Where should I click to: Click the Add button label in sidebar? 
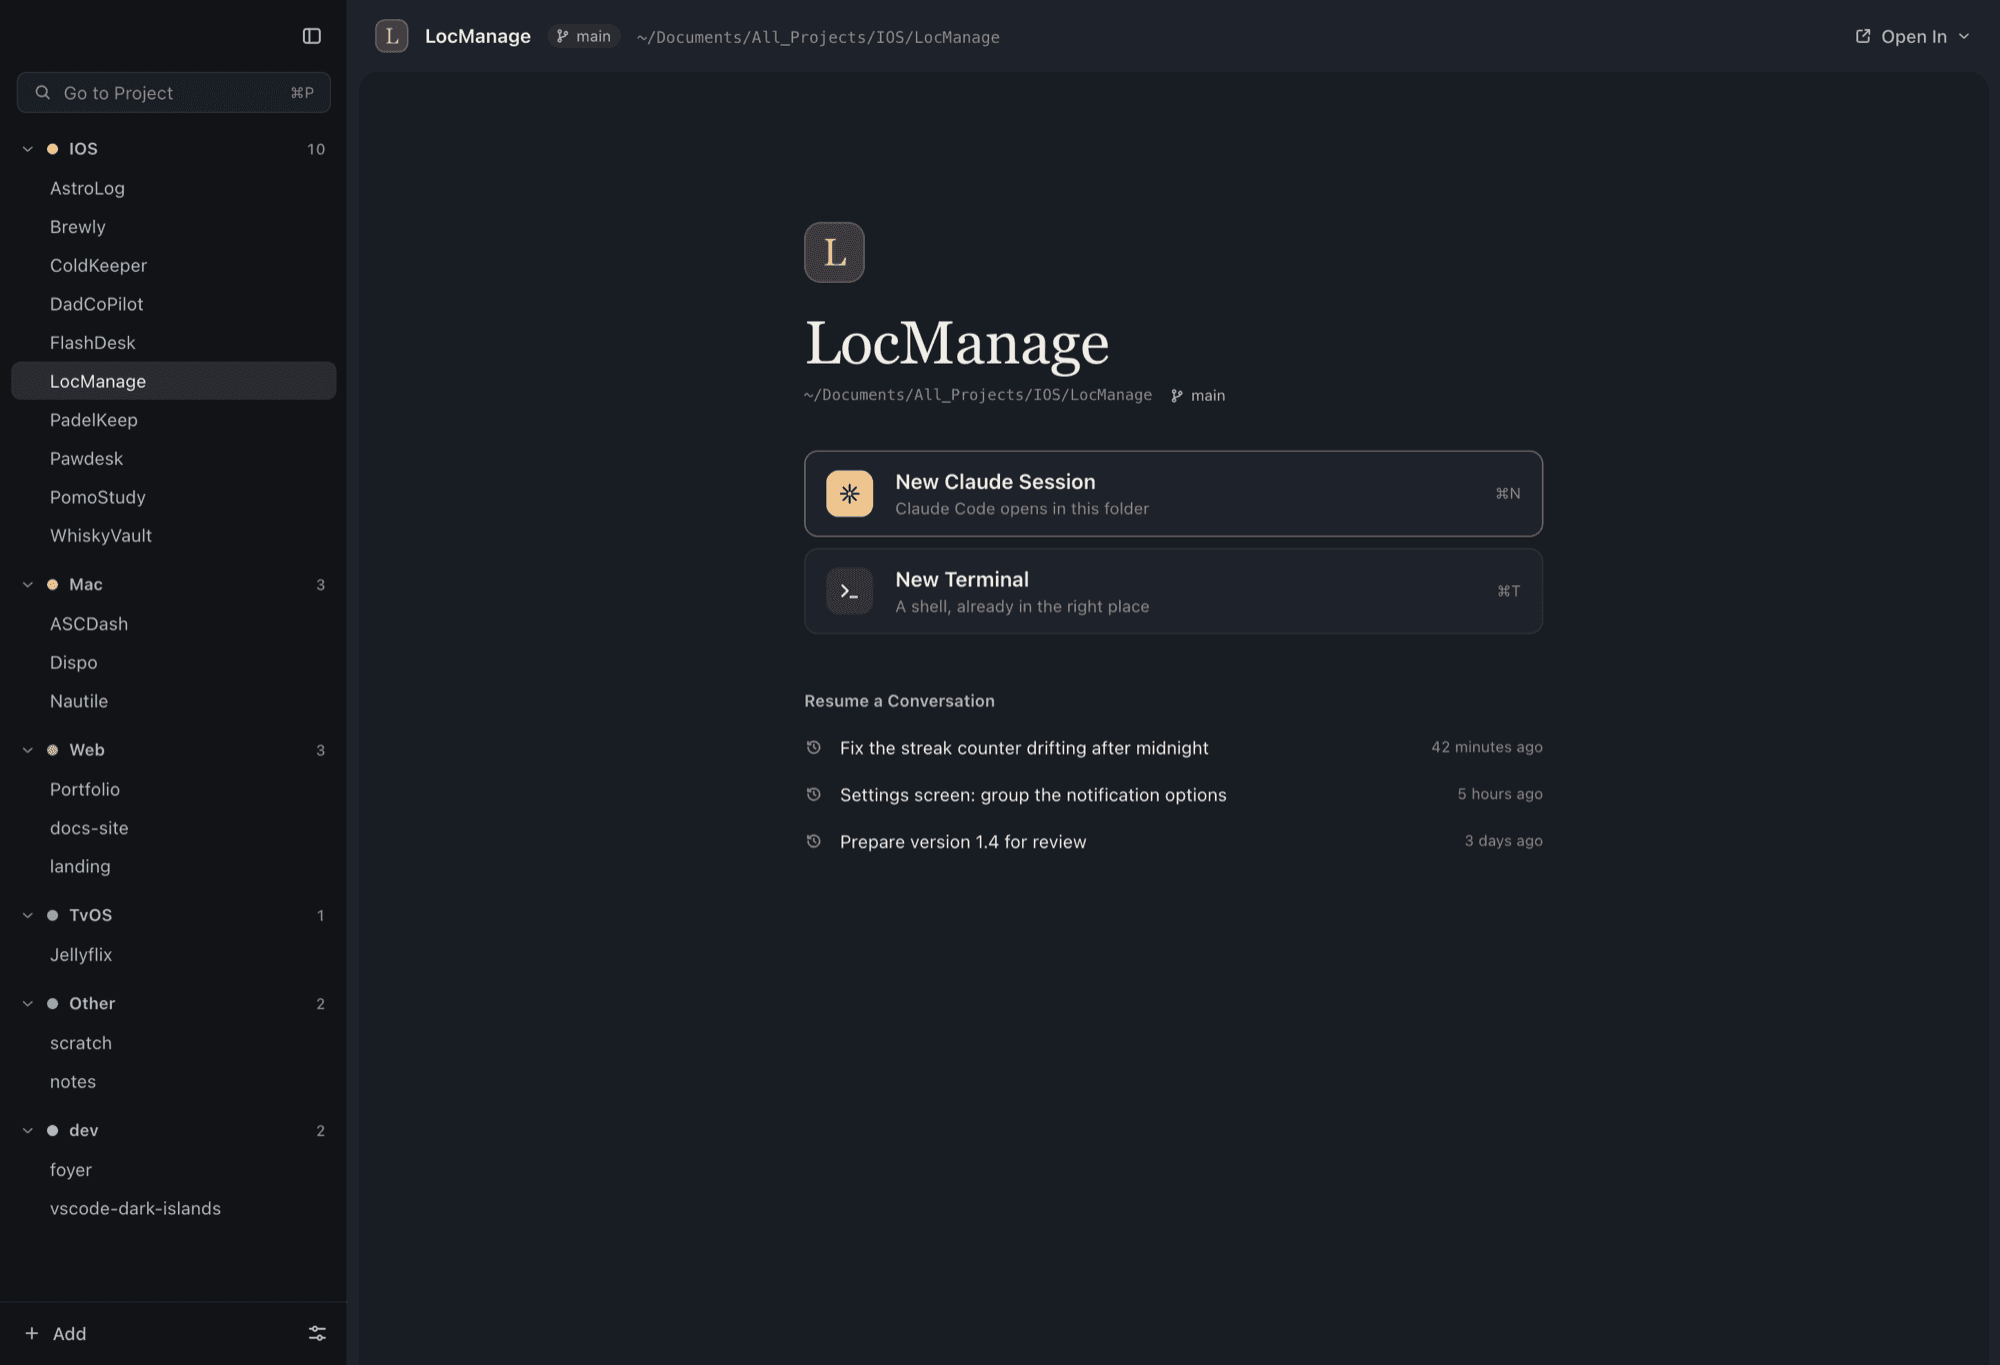coord(69,1333)
